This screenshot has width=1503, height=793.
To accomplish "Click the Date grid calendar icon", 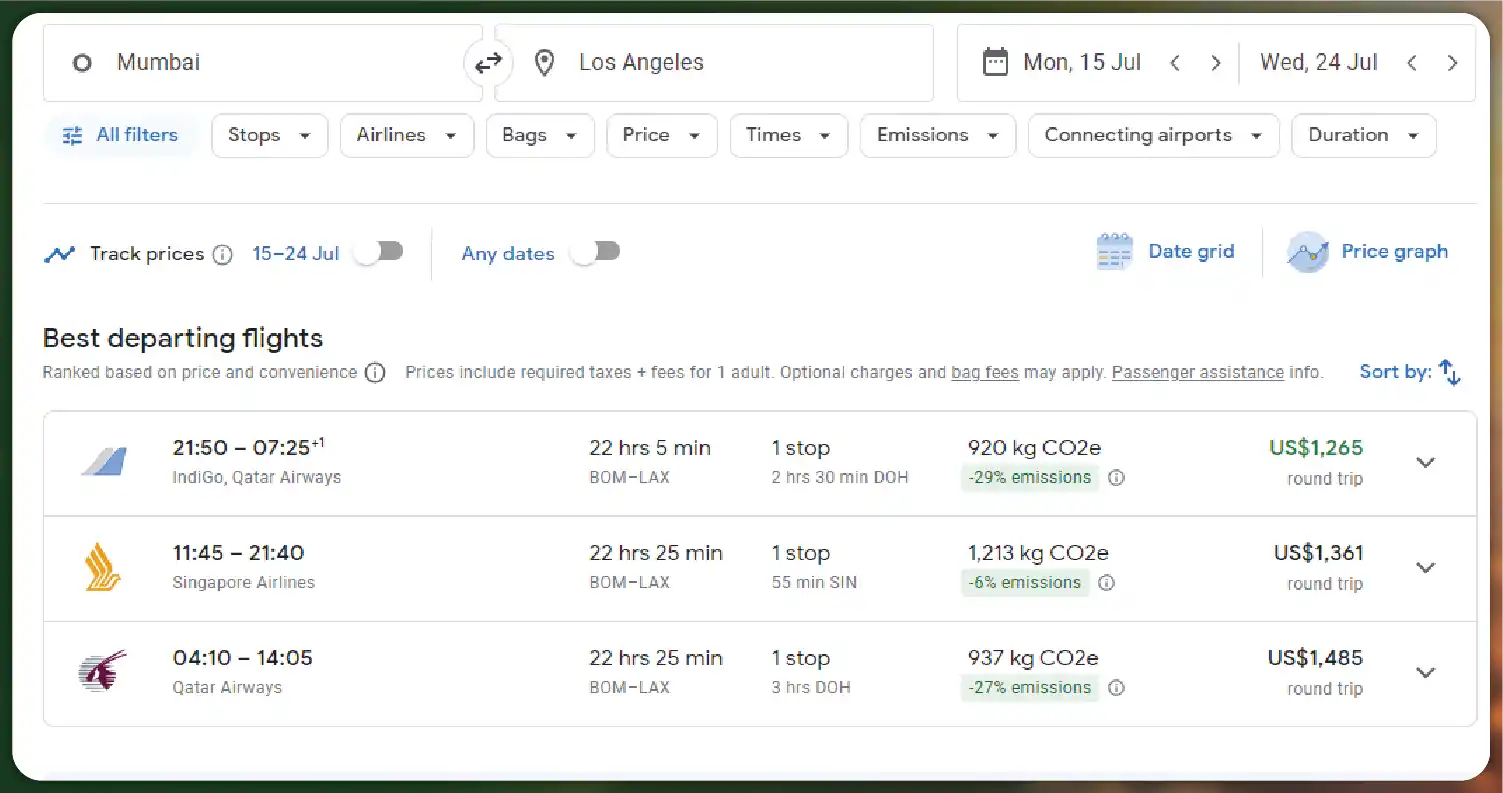I will (x=1114, y=252).
